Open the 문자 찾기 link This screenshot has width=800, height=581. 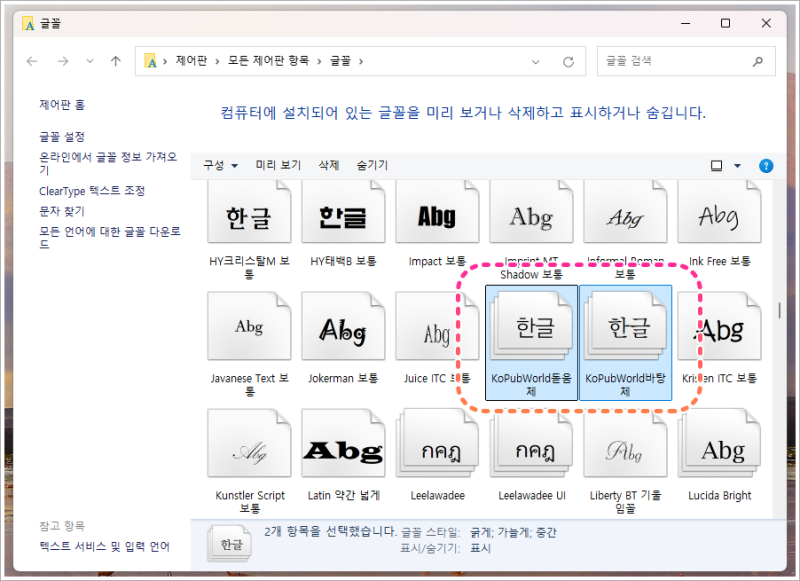[x=62, y=211]
